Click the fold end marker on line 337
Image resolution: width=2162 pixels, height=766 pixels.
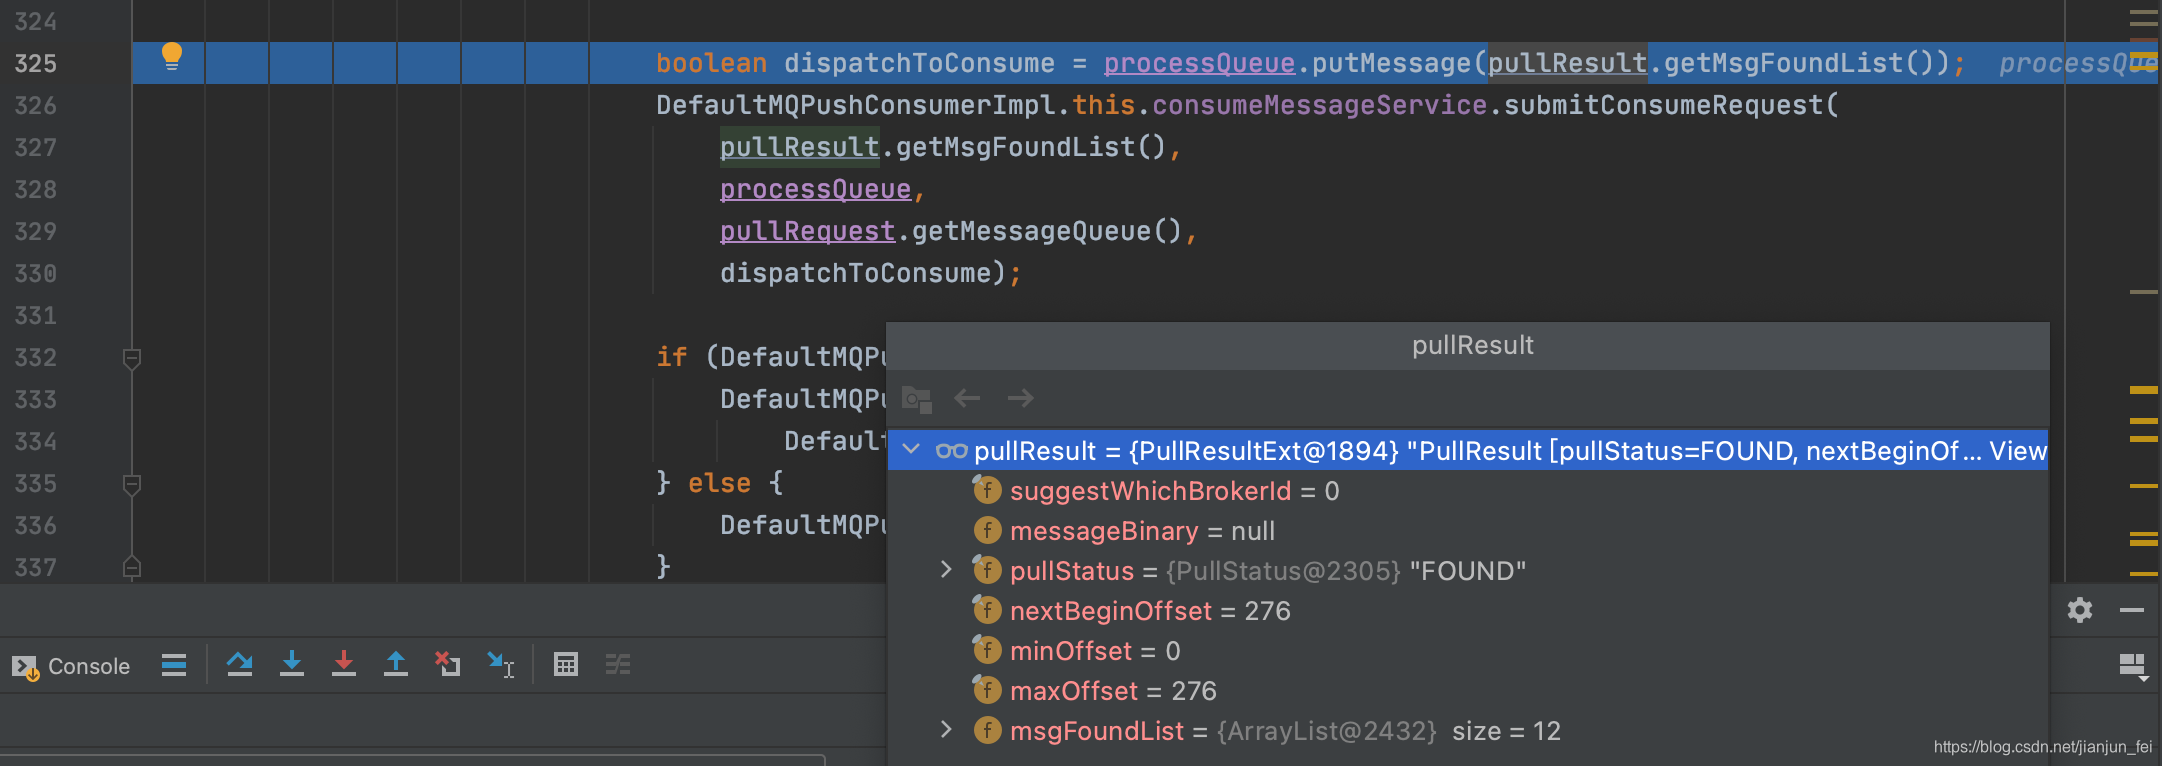tap(131, 567)
